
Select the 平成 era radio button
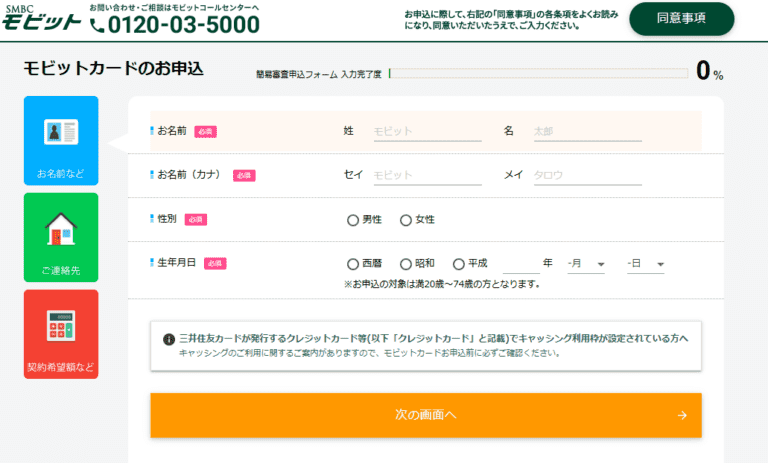(x=458, y=265)
